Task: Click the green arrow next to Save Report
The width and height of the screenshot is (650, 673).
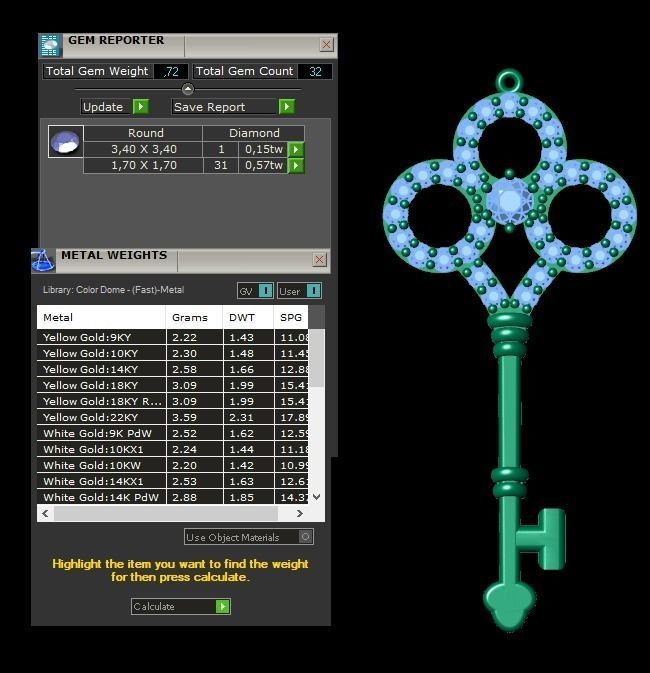Action: 287,106
